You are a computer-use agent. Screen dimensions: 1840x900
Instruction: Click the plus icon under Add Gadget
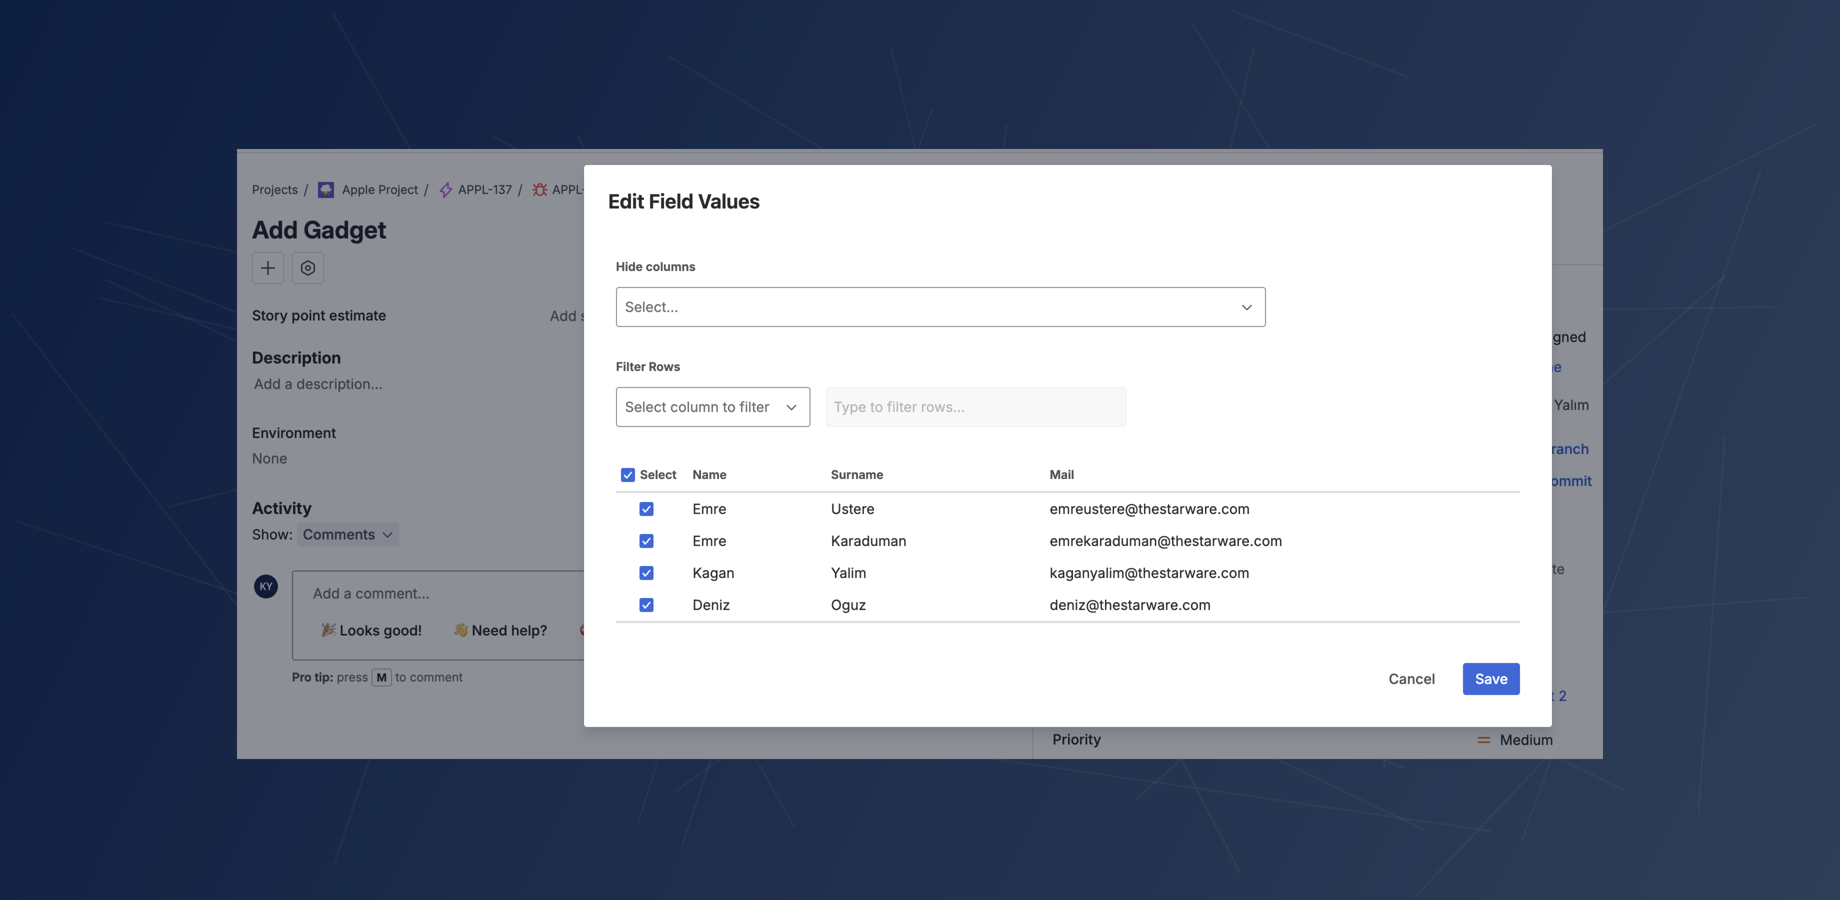point(267,268)
